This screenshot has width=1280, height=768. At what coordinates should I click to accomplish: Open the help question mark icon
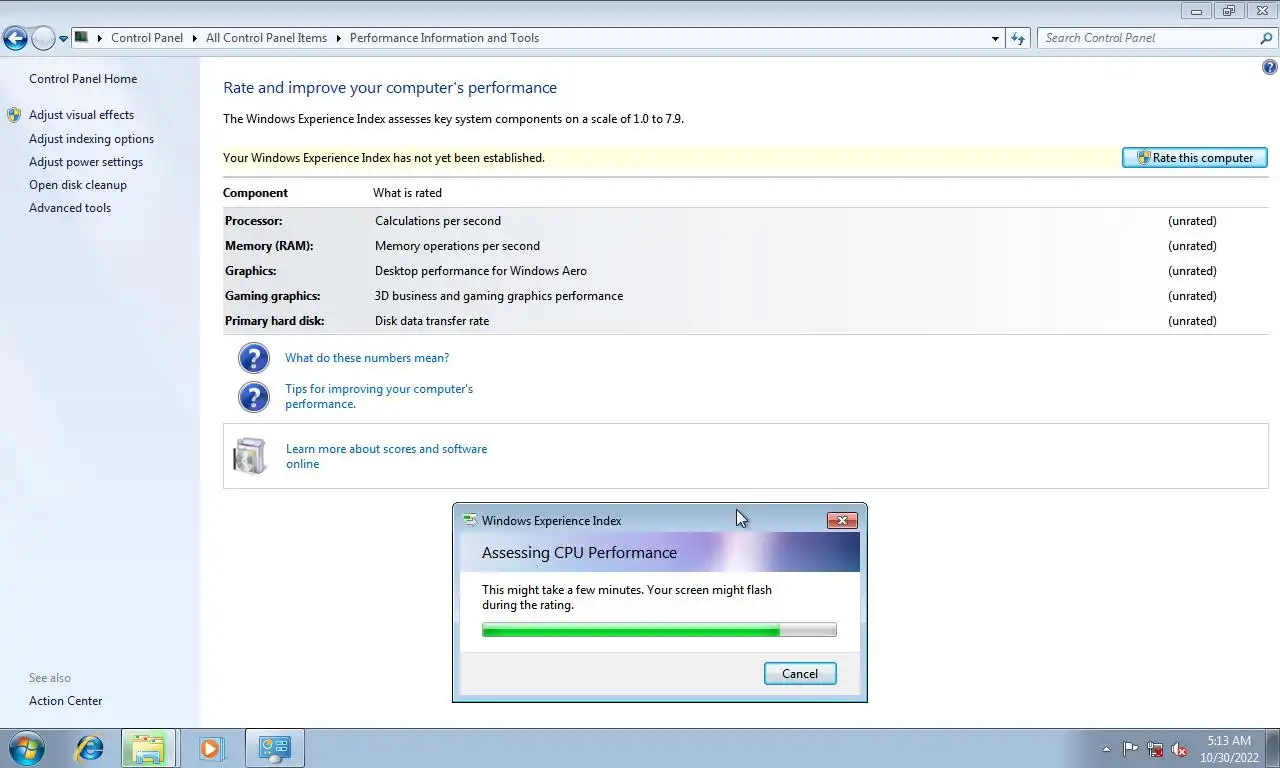[1270, 68]
